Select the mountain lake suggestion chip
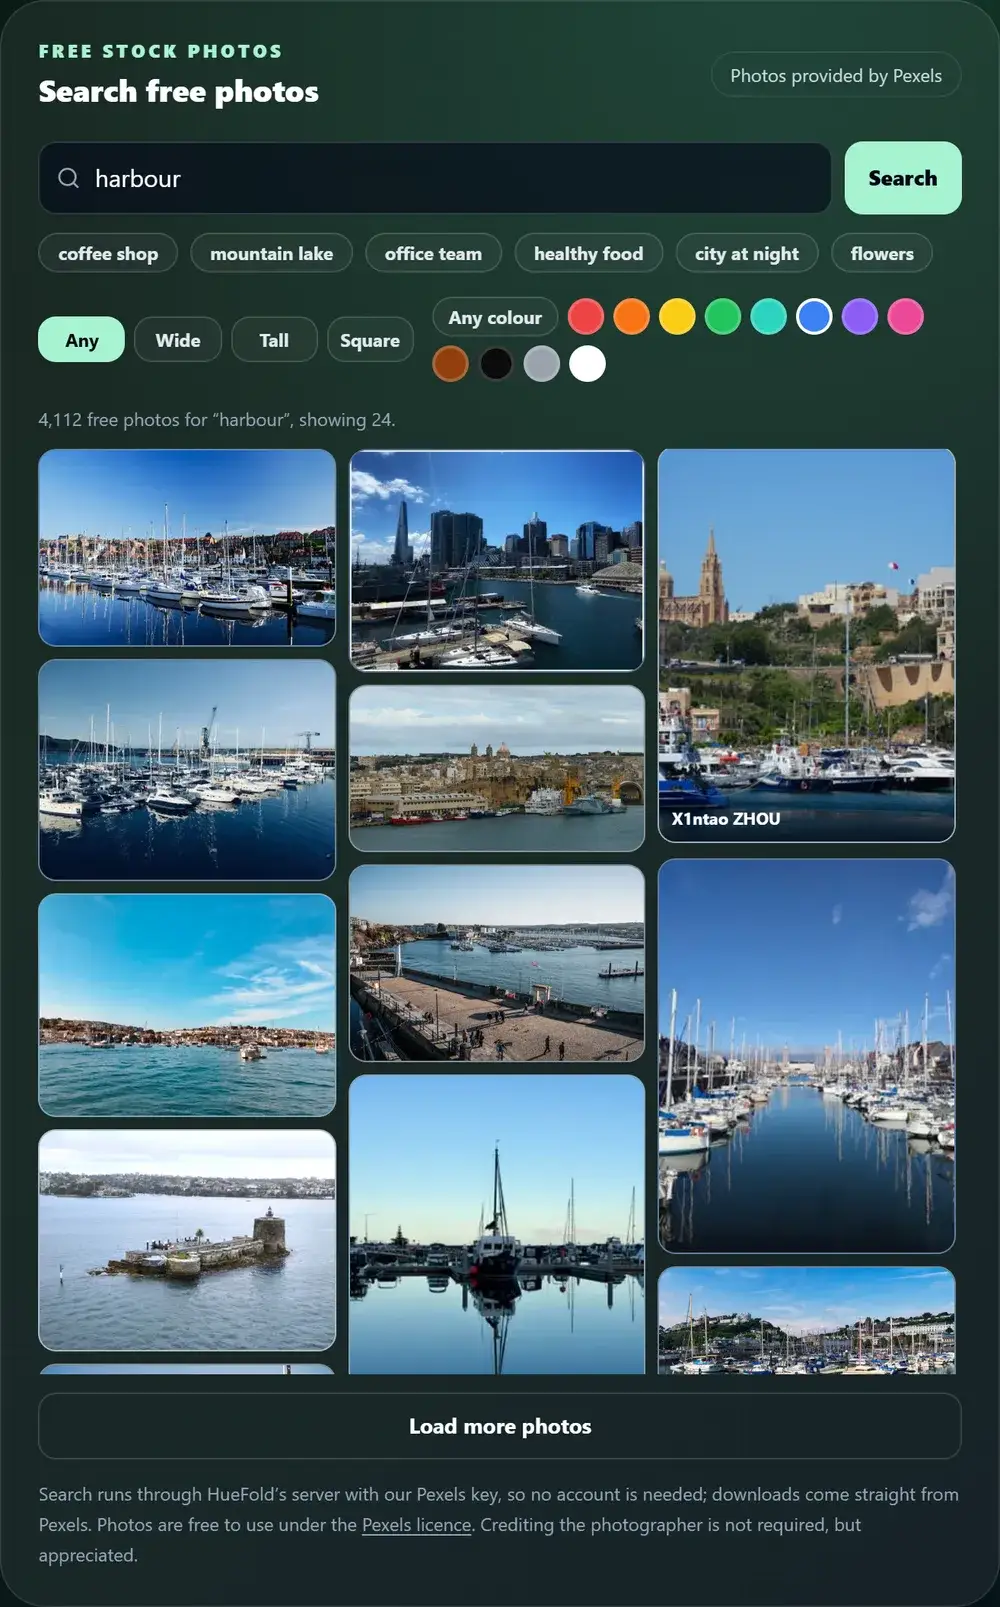This screenshot has height=1607, width=1000. pyautogui.click(x=271, y=253)
